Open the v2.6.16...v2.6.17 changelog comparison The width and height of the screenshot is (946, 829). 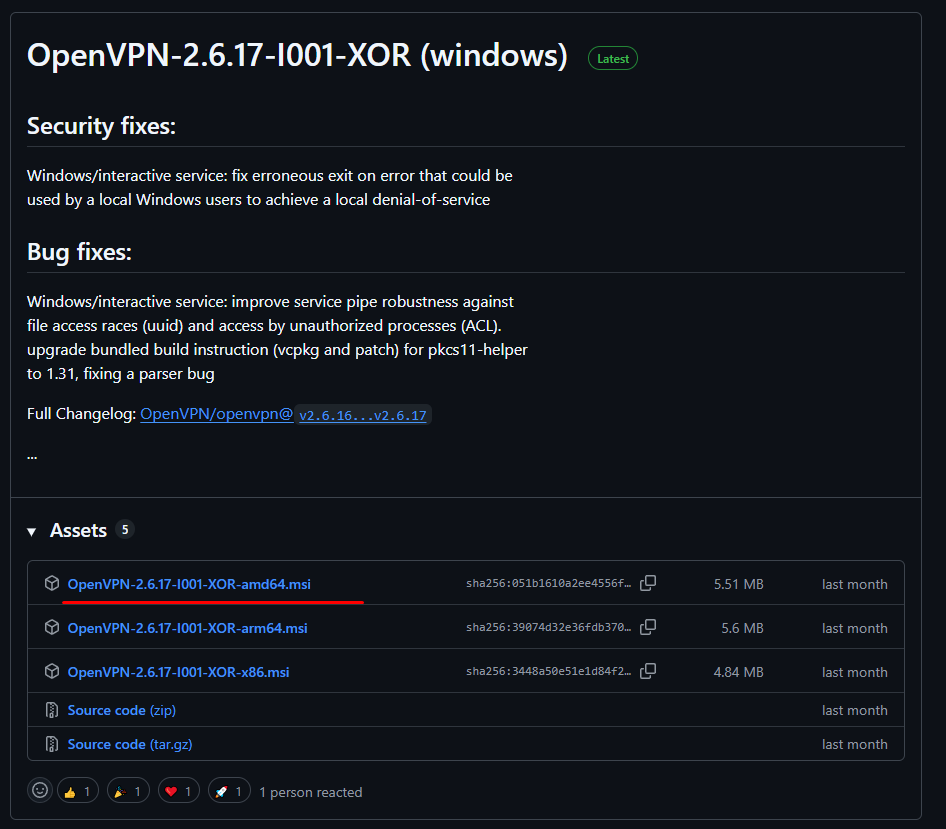point(363,414)
